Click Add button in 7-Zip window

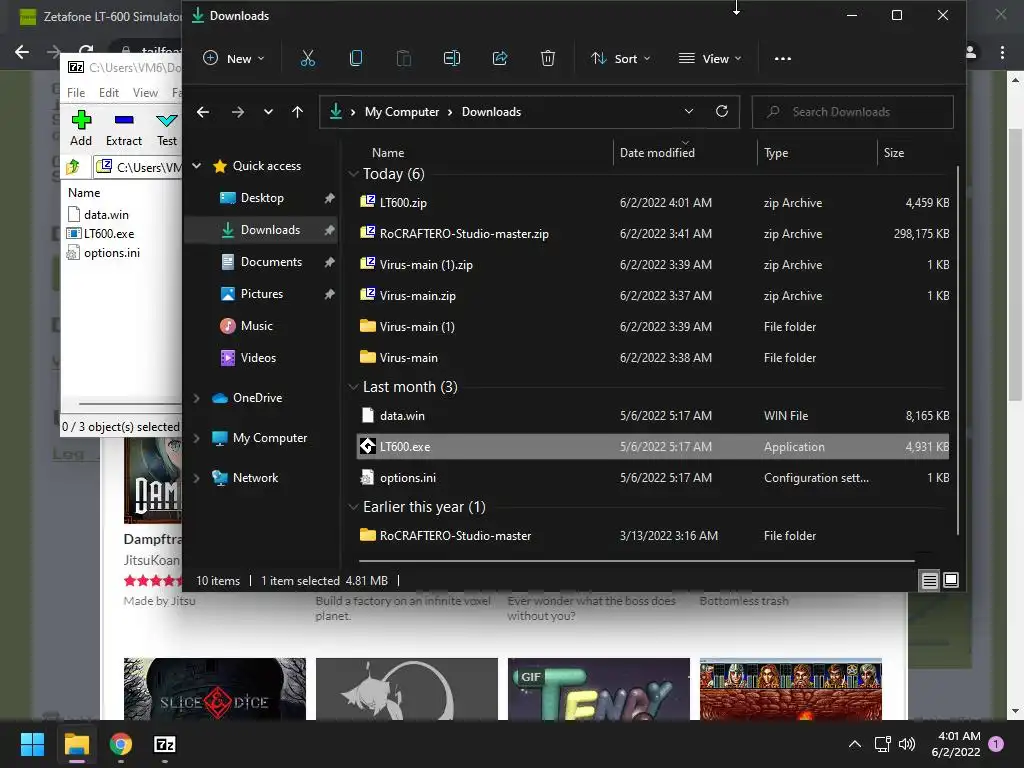point(81,129)
